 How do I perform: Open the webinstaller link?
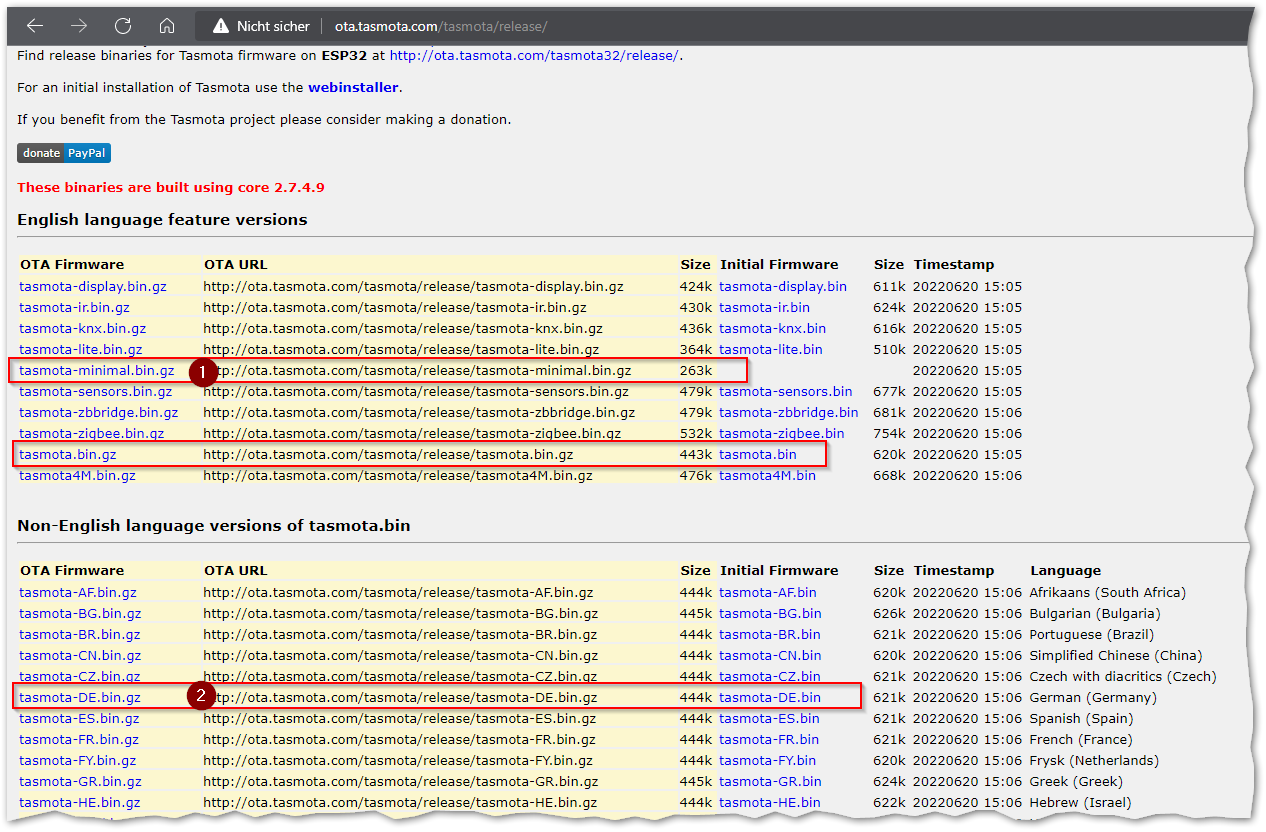coord(353,88)
